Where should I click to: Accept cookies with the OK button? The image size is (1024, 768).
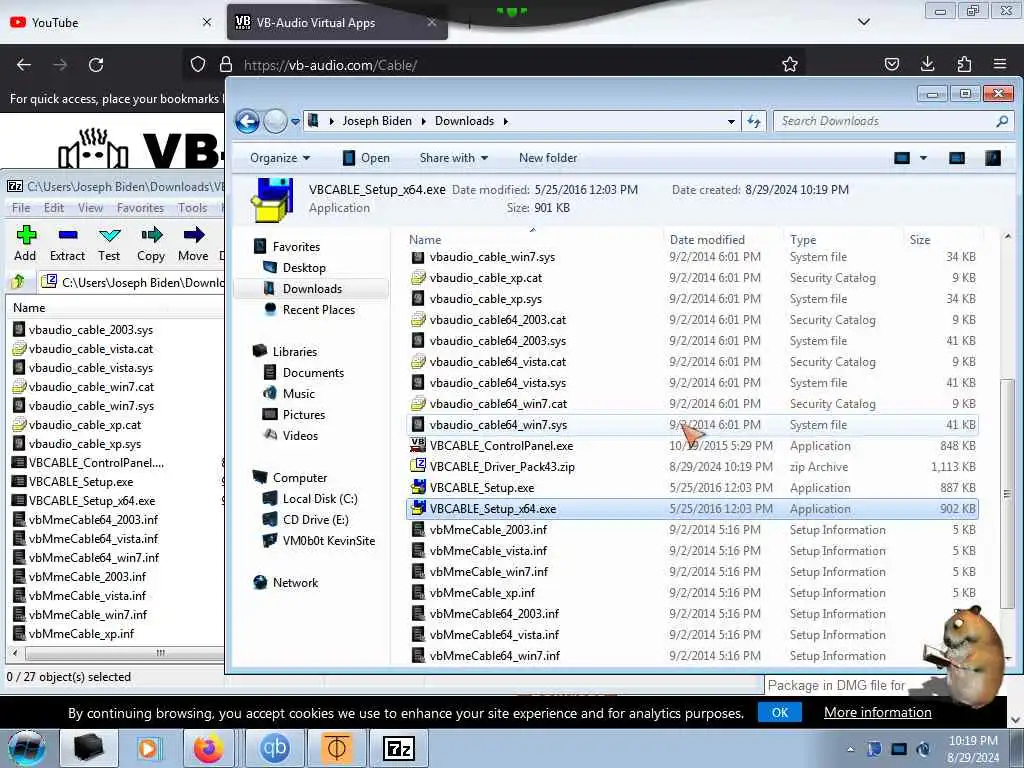tap(780, 712)
